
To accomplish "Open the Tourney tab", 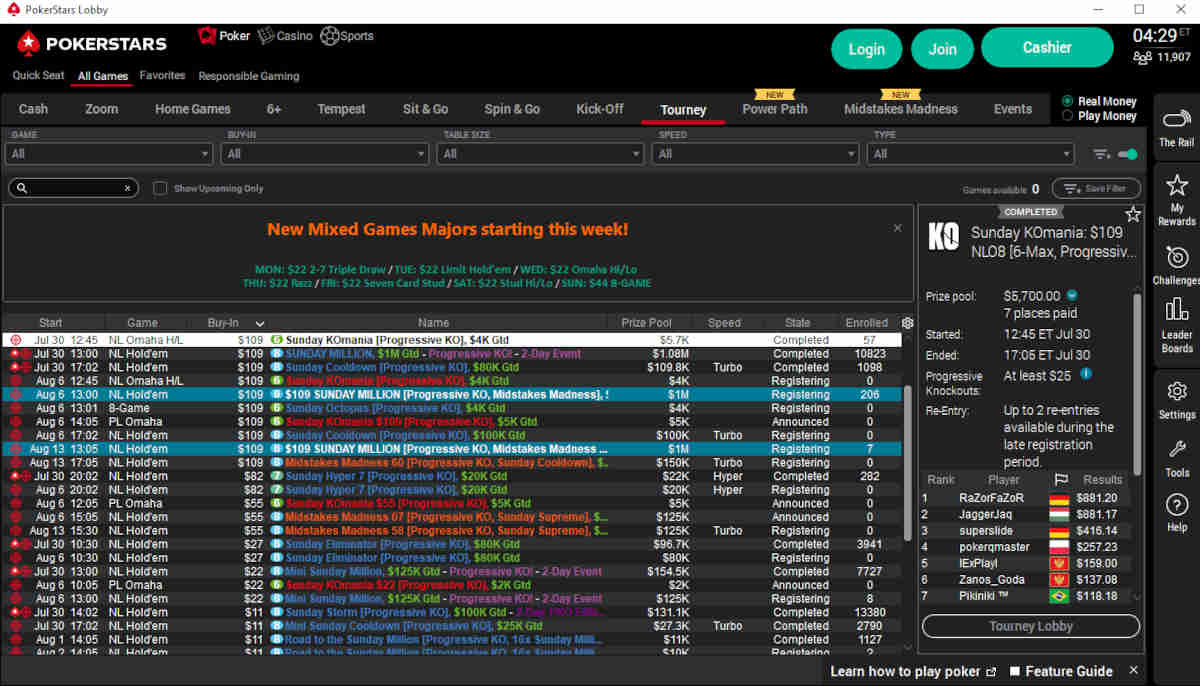I will 683,110.
